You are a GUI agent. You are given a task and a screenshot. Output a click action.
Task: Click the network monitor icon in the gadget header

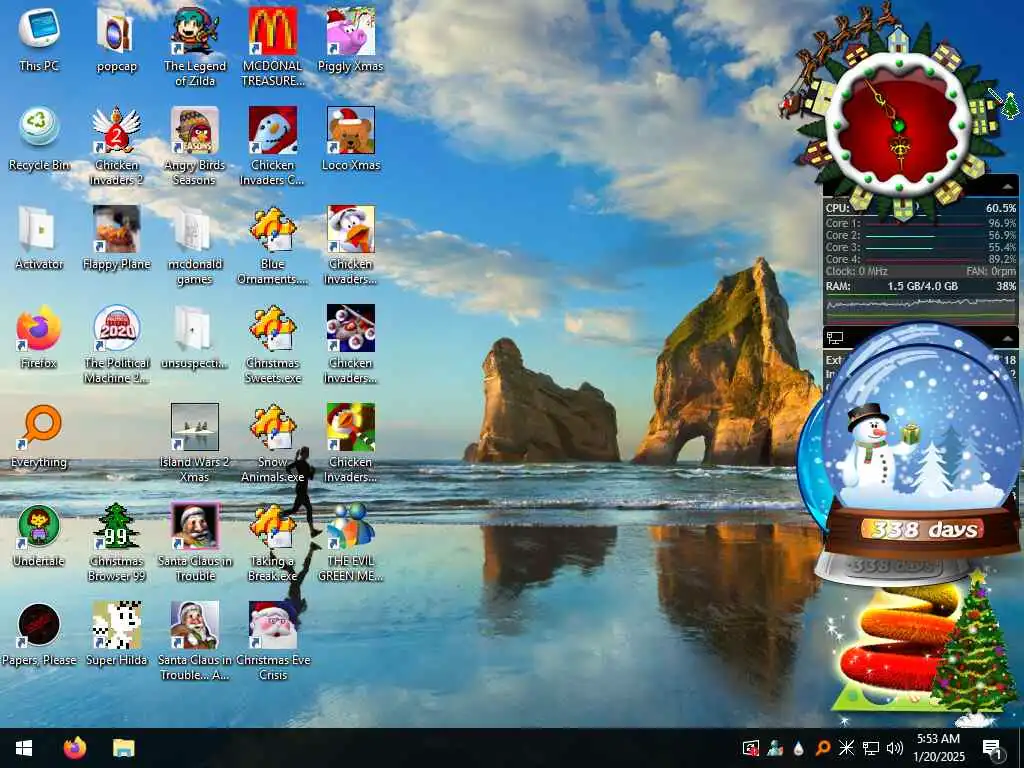(x=835, y=338)
